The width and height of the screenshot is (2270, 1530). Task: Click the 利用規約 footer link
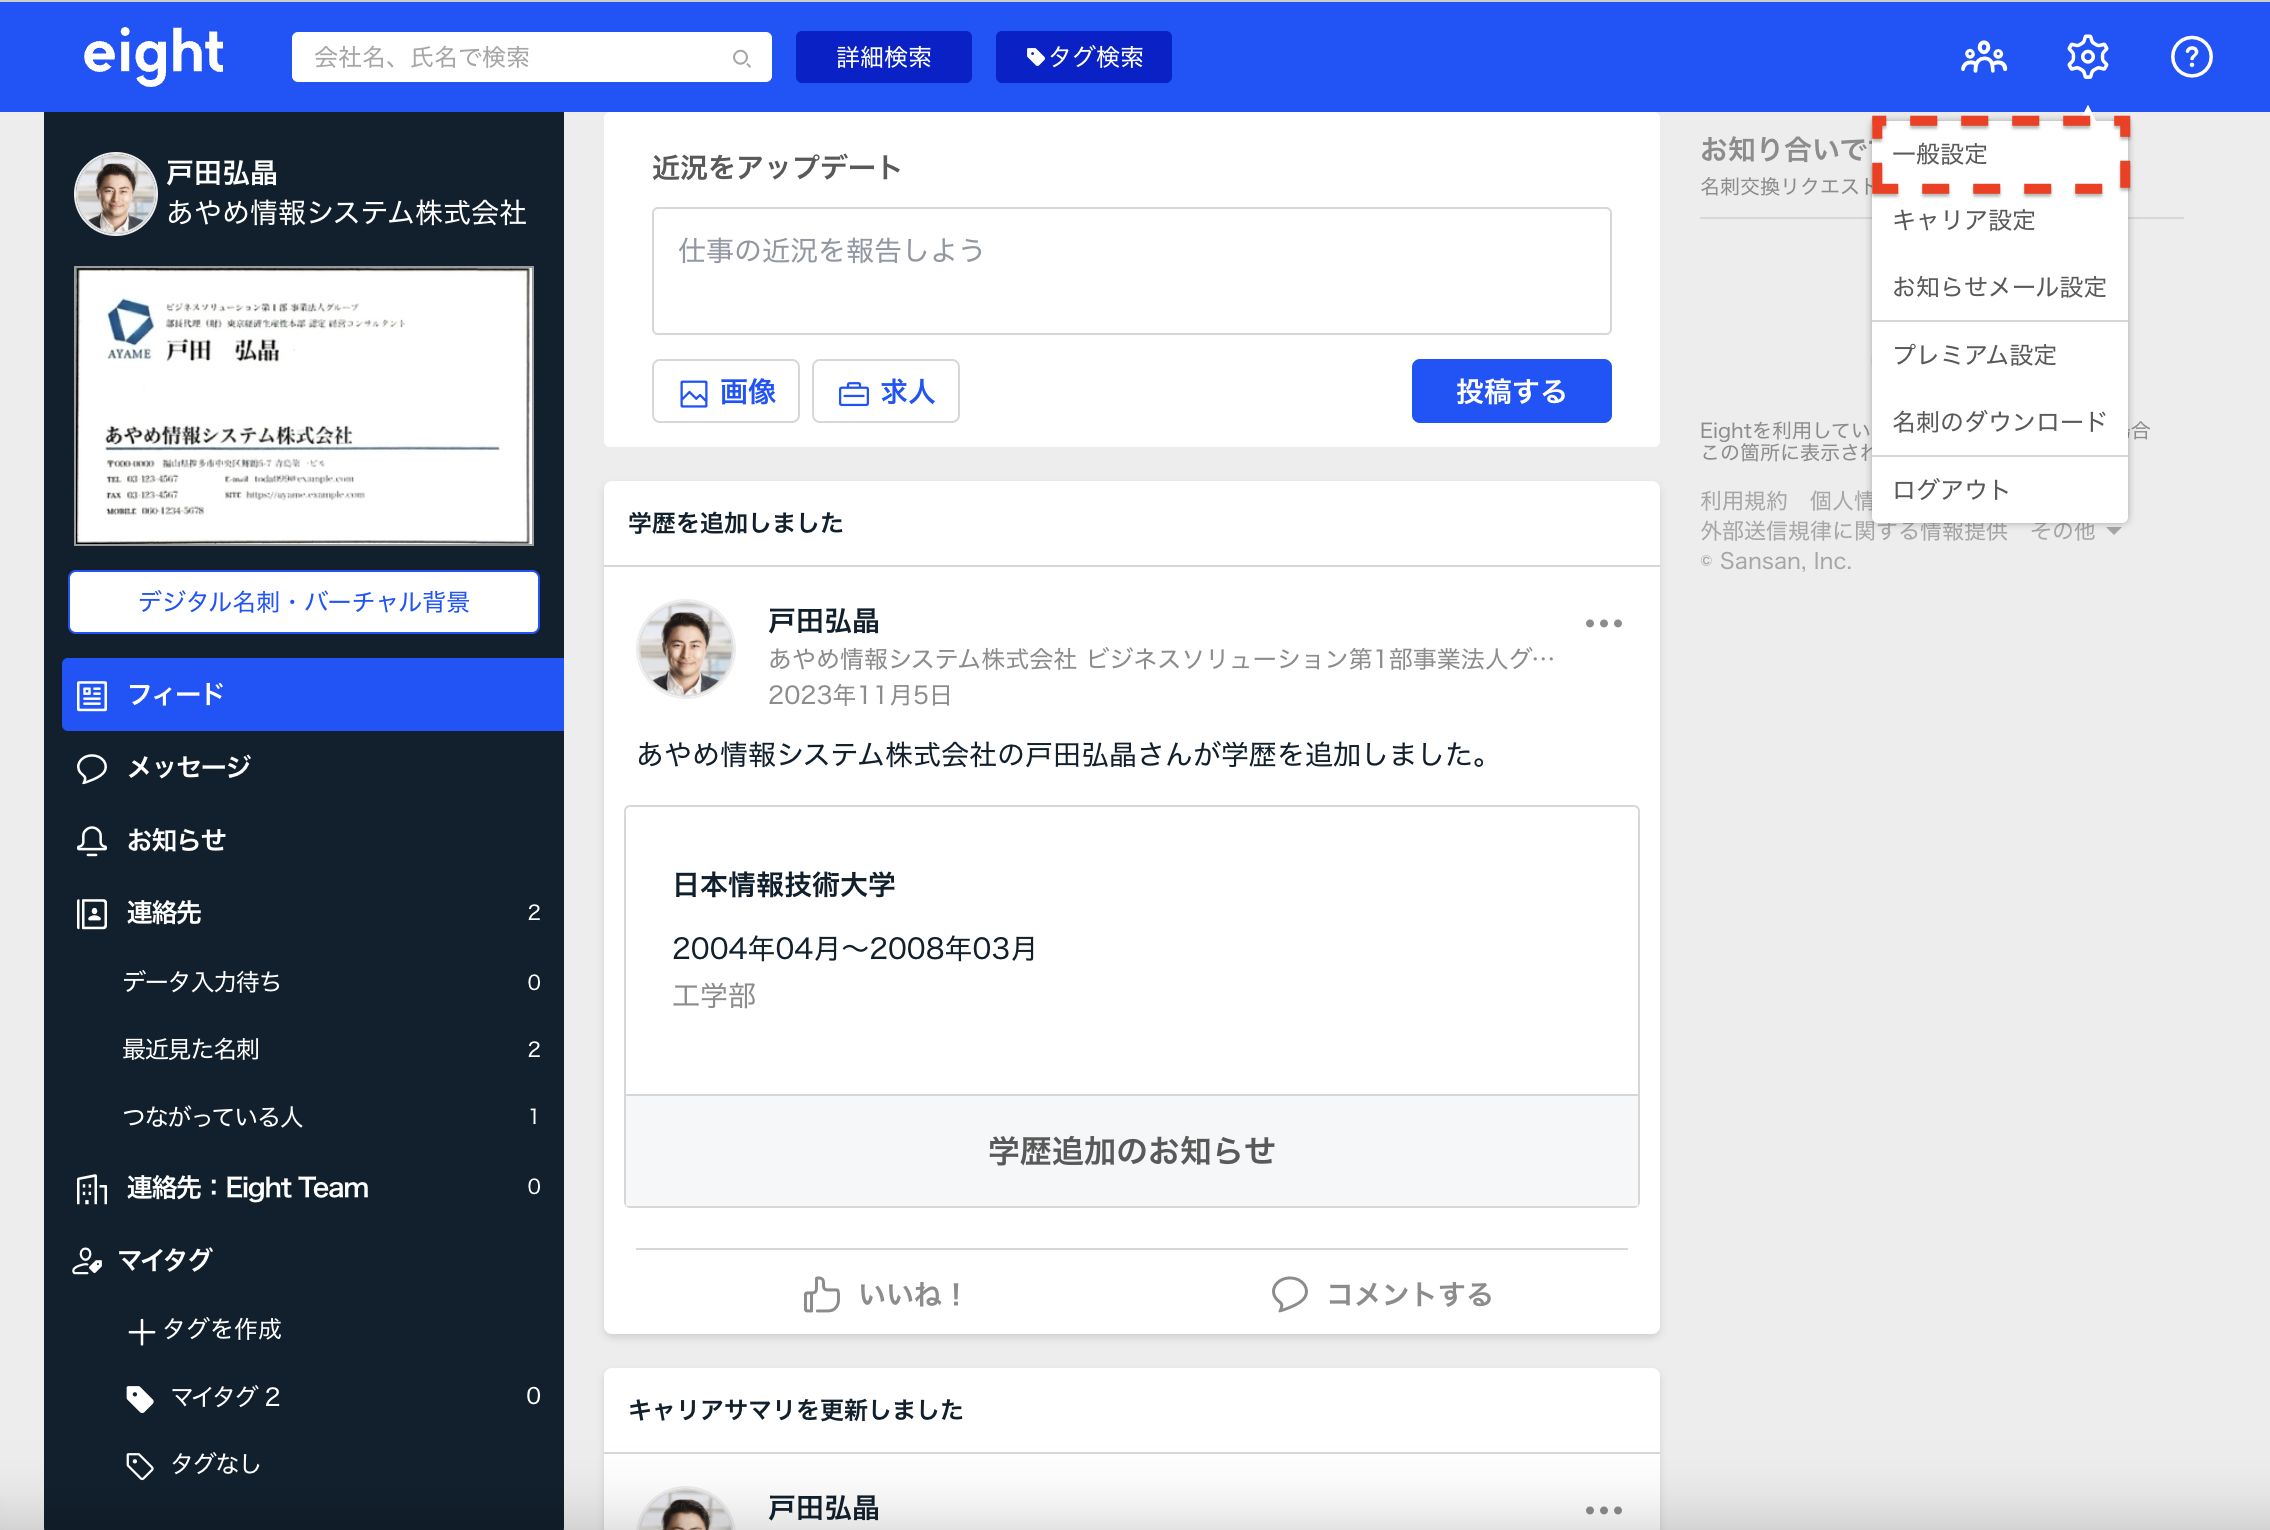click(x=1743, y=500)
